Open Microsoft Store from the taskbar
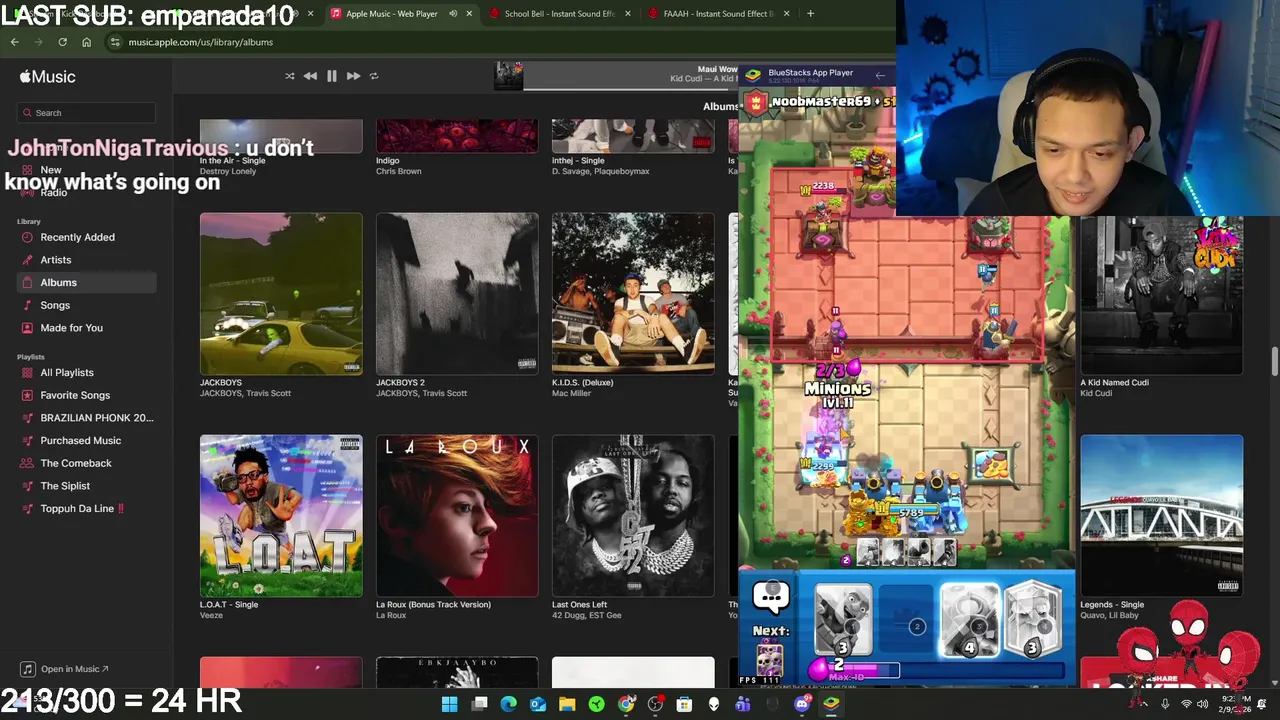This screenshot has height=720, width=1280. point(684,704)
